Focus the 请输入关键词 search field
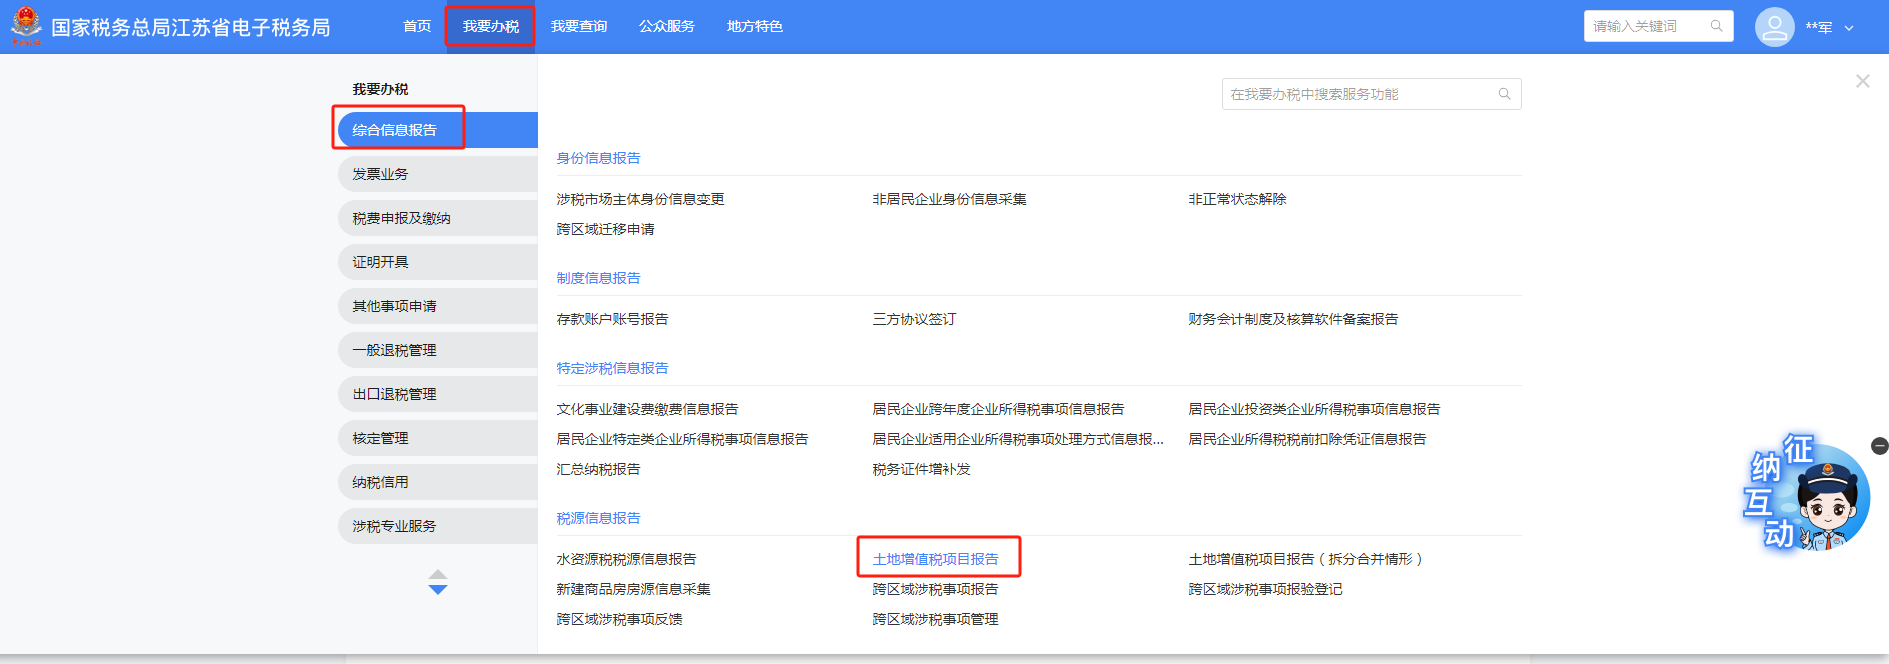Screen dimensions: 1889x664 pos(1645,26)
